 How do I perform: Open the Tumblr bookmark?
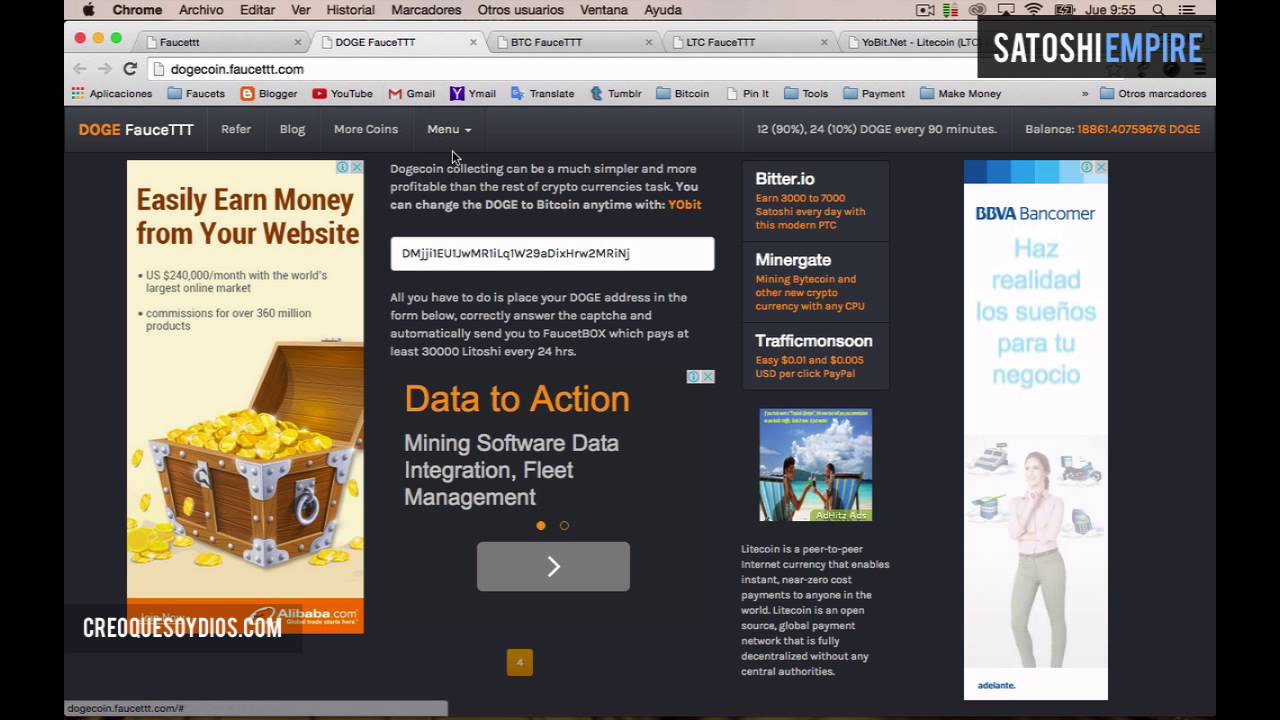615,93
